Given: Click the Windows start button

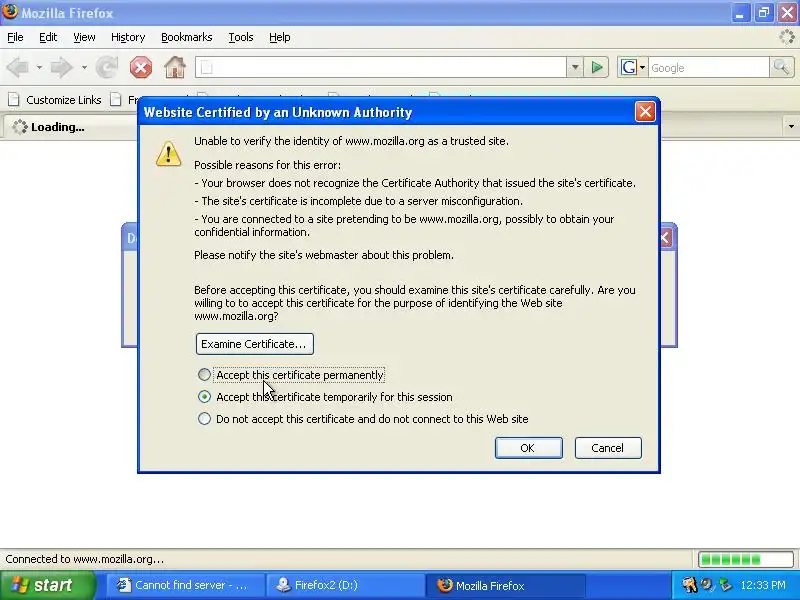Looking at the screenshot, I should point(47,585).
